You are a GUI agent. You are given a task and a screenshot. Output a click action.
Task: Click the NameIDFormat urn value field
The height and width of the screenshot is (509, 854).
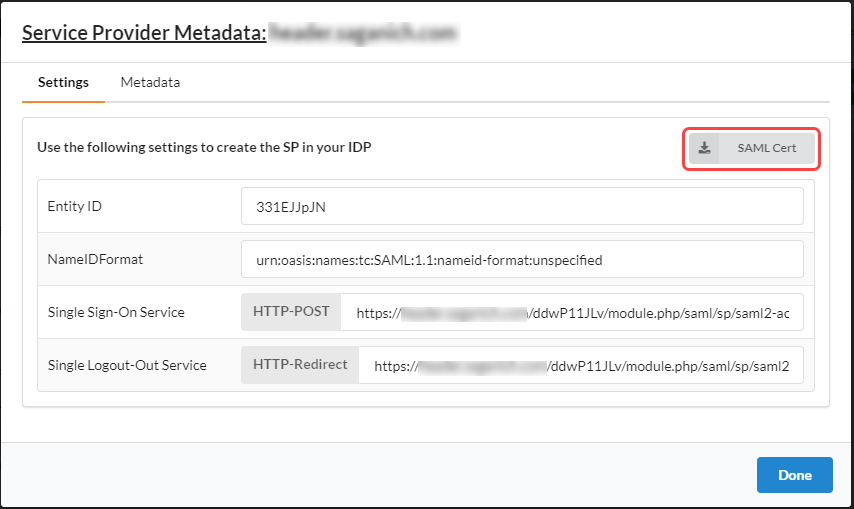click(522, 259)
